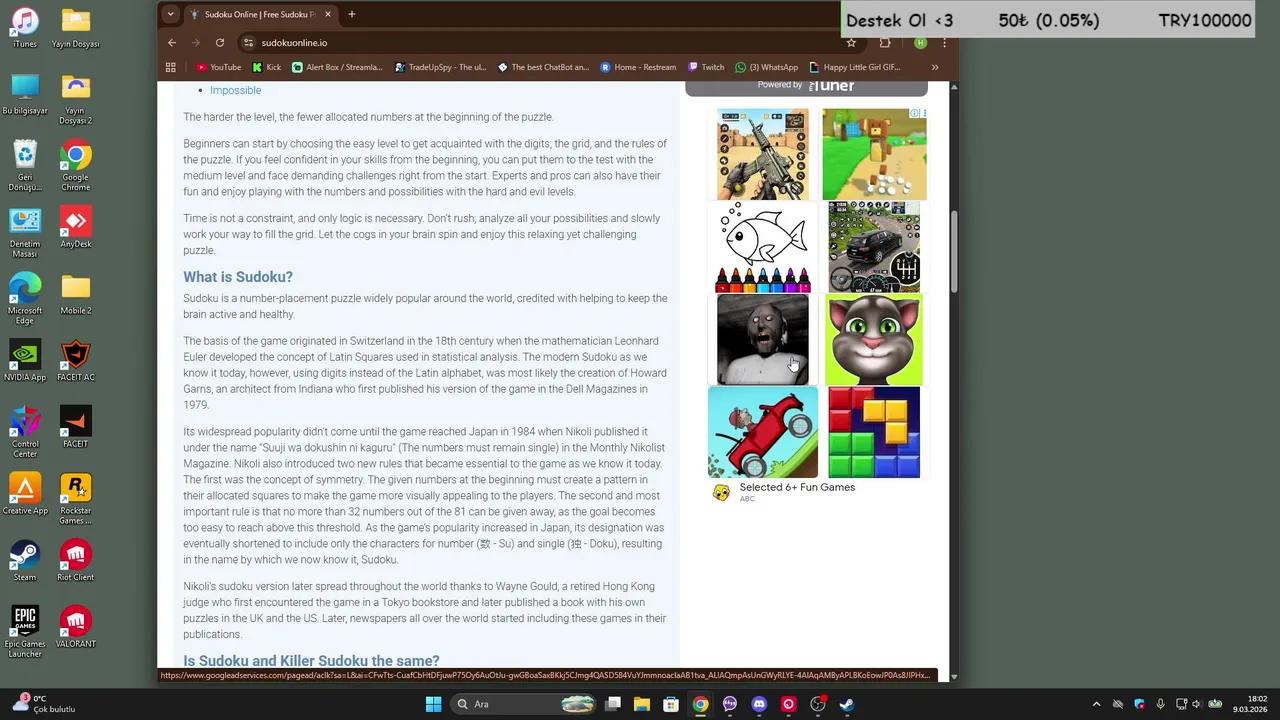Launch FACEIT AC from desktop
Viewport: 1280px width, 720px height.
[x=76, y=360]
